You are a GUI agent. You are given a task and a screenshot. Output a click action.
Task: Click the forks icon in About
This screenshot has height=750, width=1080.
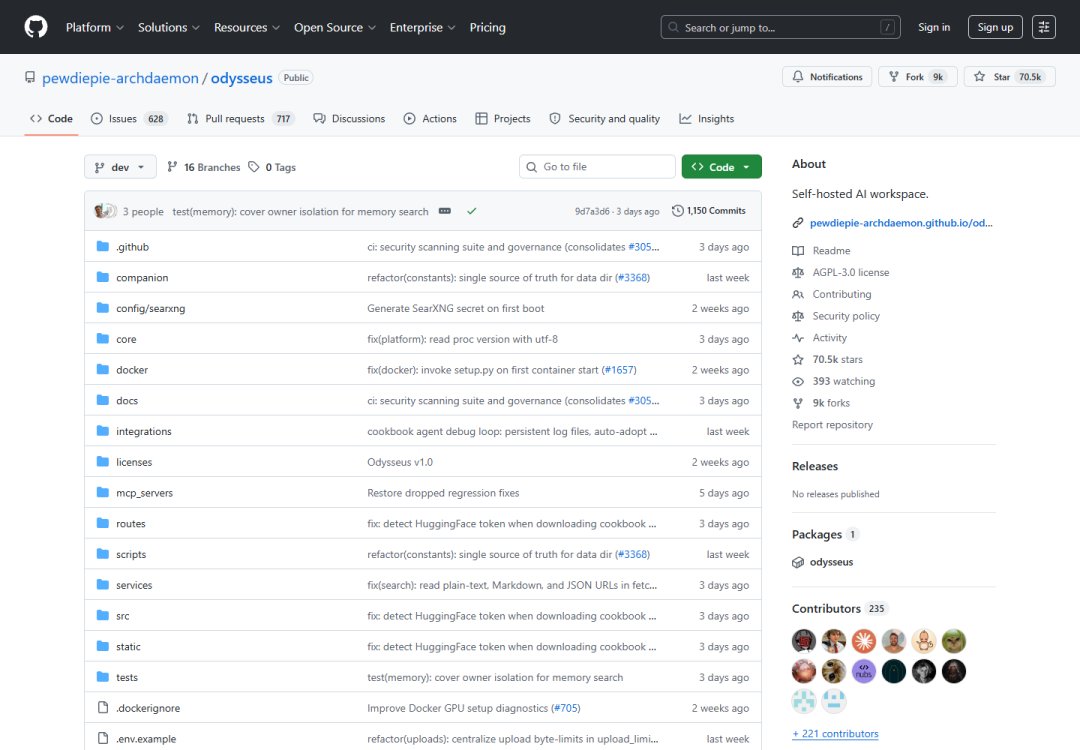coord(798,403)
